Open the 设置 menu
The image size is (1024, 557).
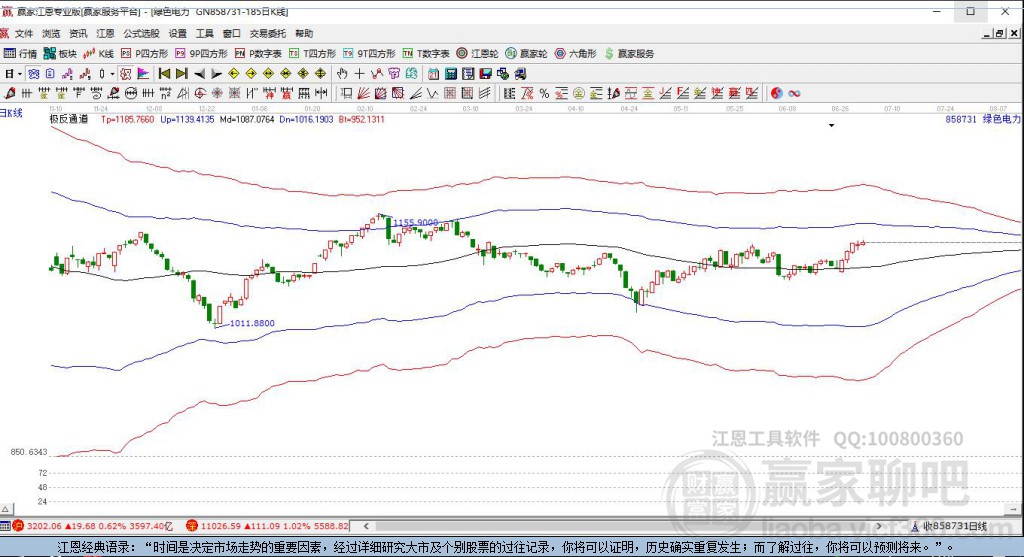[x=178, y=33]
